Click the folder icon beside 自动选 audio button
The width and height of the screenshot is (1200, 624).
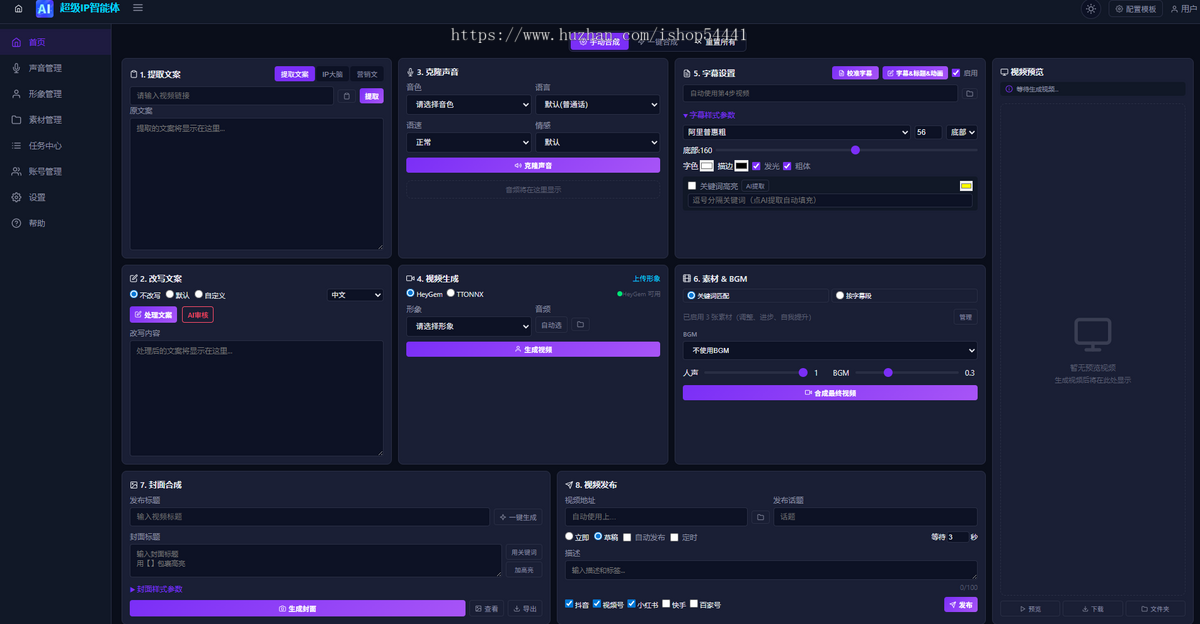pyautogui.click(x=580, y=325)
